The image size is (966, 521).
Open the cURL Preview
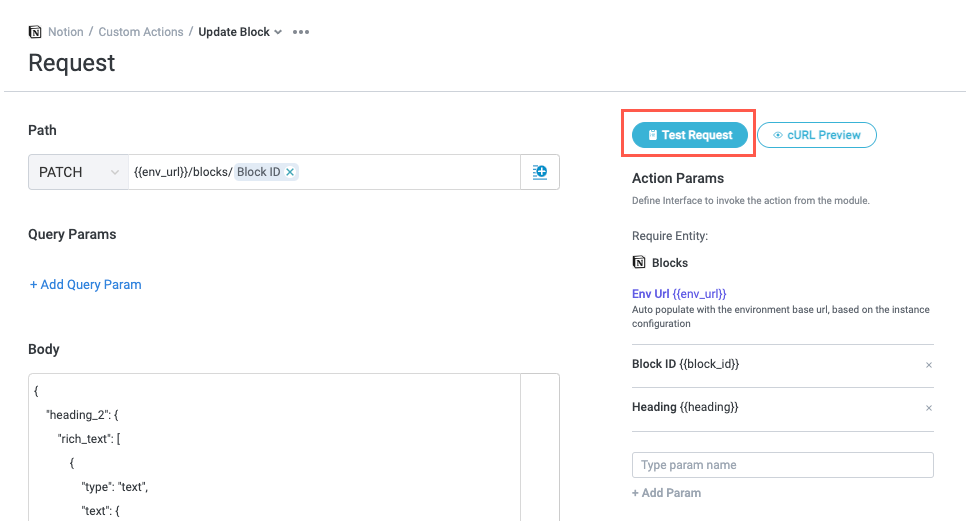tap(817, 135)
